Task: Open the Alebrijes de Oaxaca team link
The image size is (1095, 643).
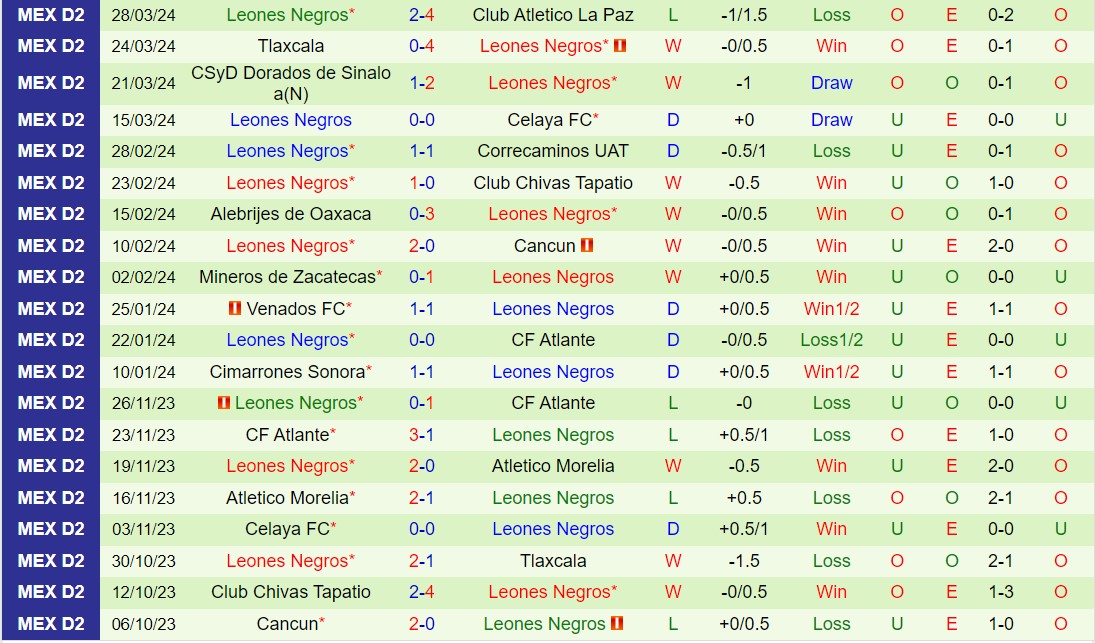Action: click(290, 214)
